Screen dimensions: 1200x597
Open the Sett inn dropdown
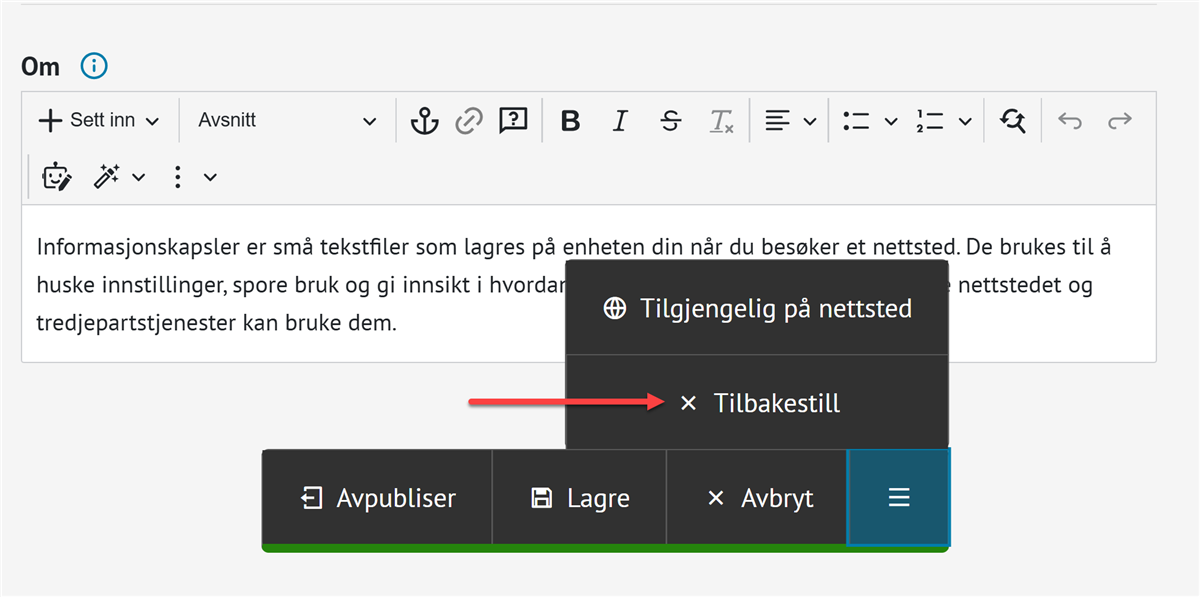pos(98,121)
